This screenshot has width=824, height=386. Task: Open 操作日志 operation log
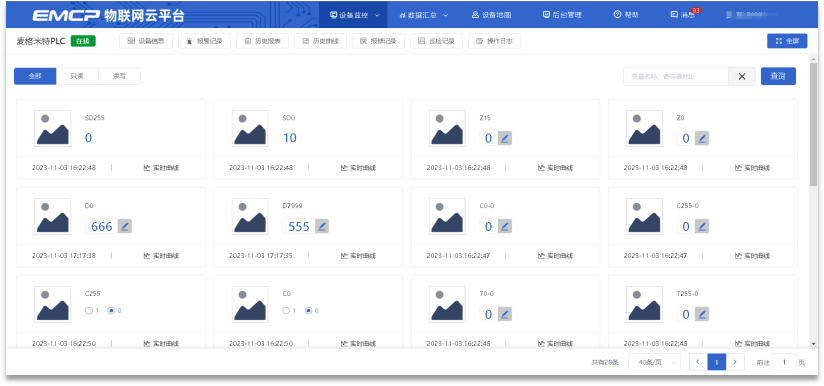click(495, 41)
